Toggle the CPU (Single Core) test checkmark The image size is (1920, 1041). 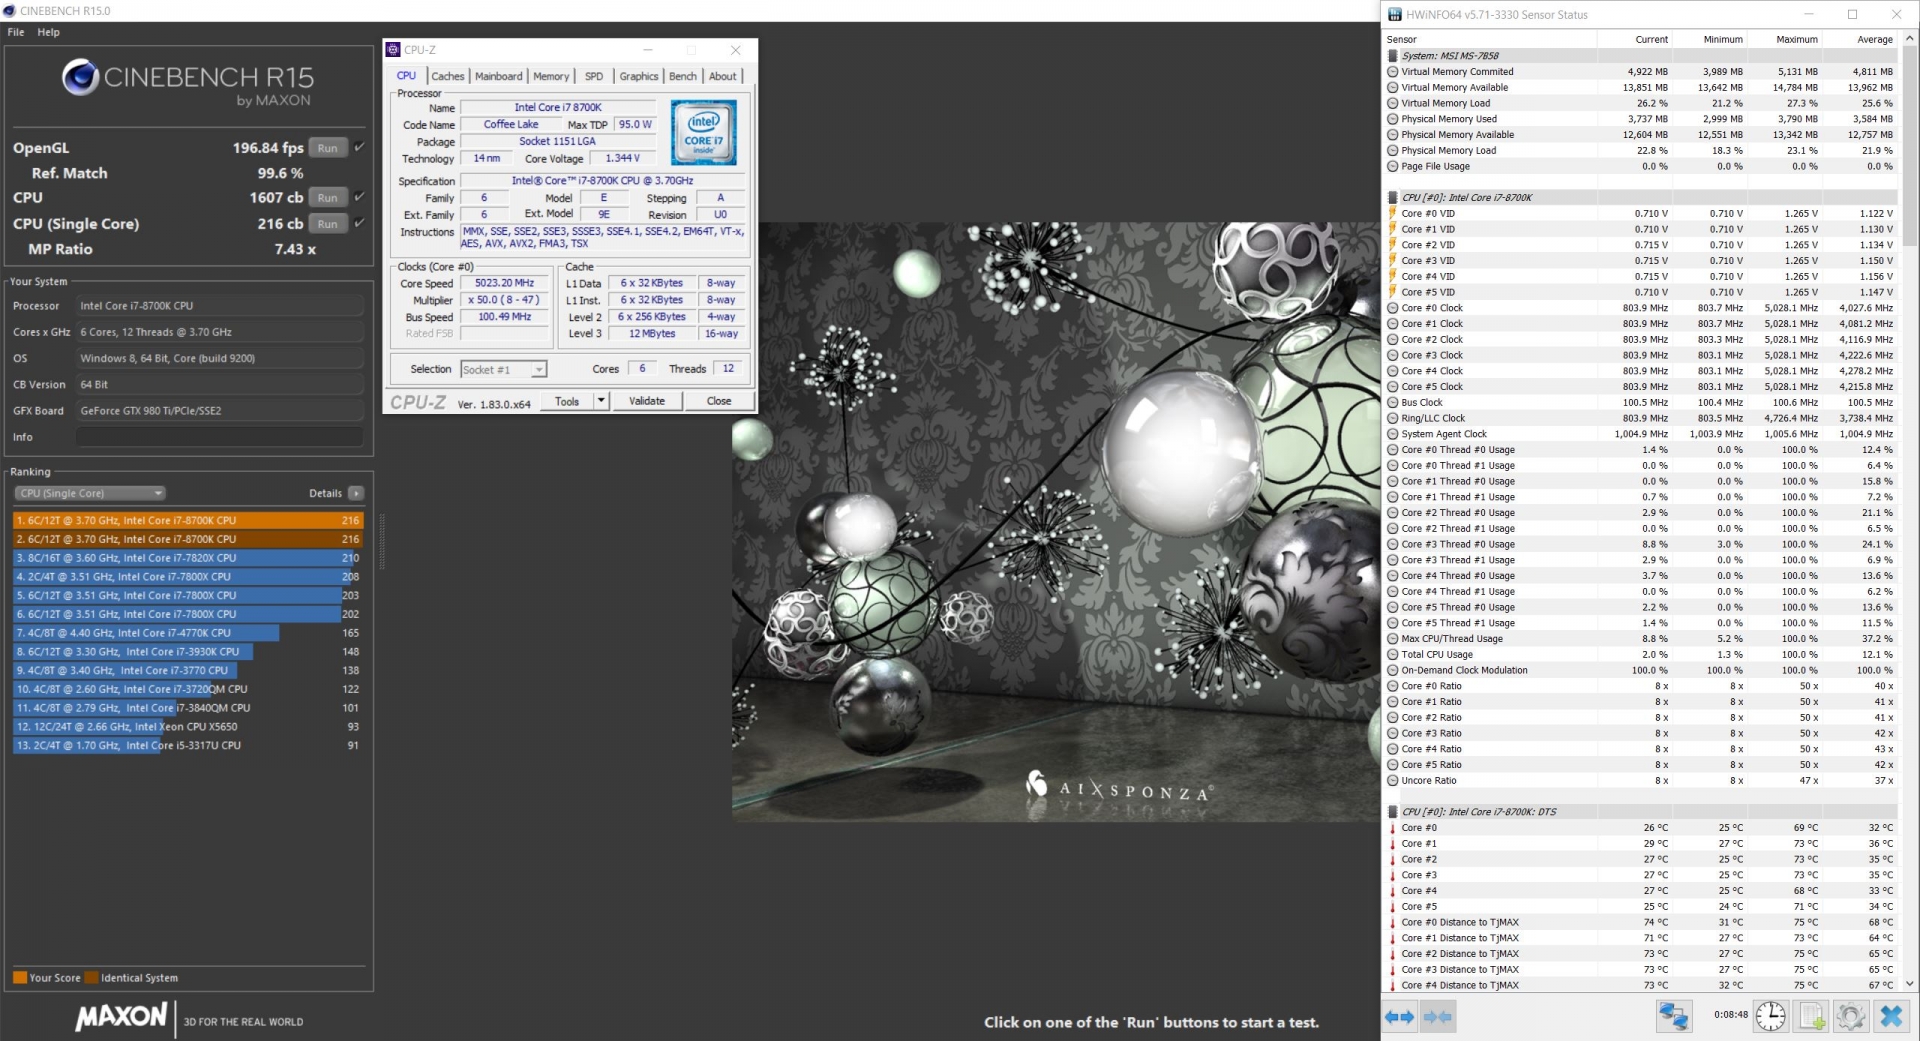click(x=359, y=223)
